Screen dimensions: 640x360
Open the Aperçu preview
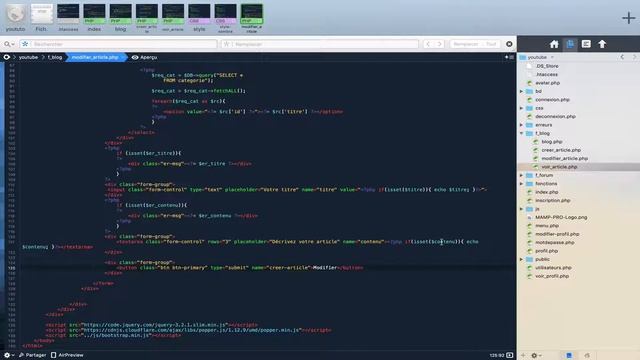pos(144,58)
